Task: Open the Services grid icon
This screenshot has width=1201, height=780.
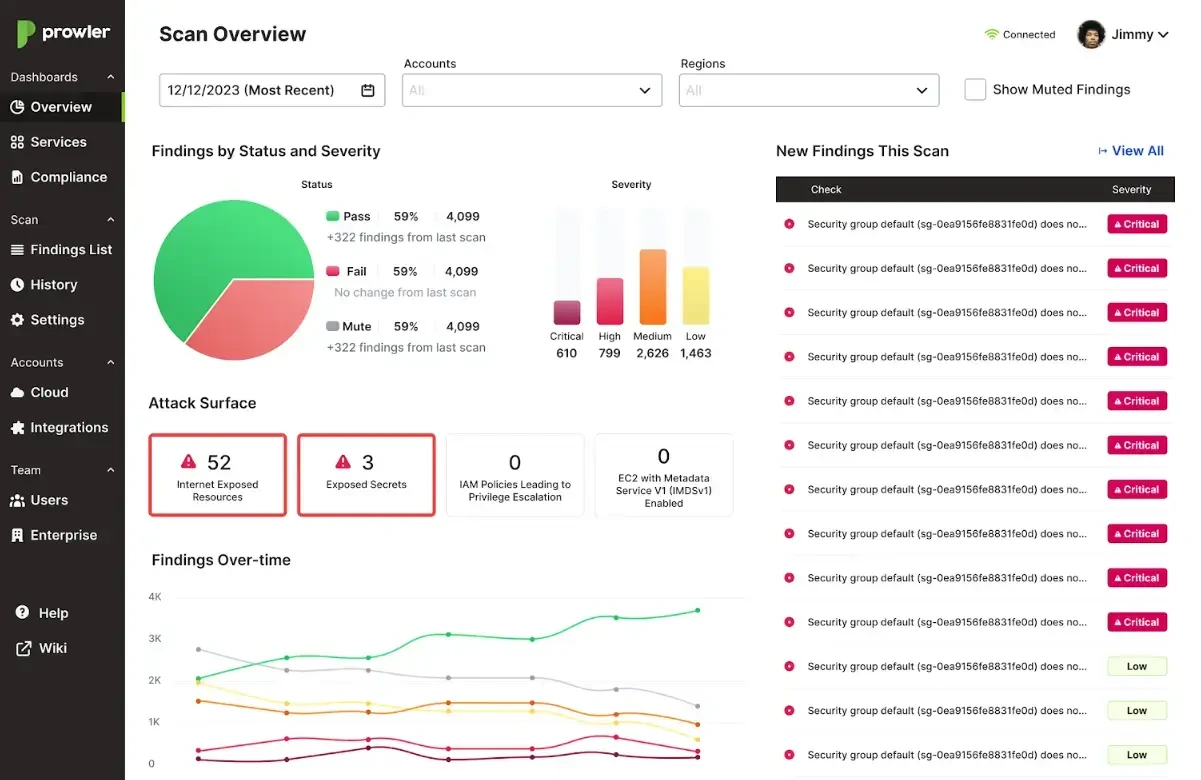Action: [17, 142]
